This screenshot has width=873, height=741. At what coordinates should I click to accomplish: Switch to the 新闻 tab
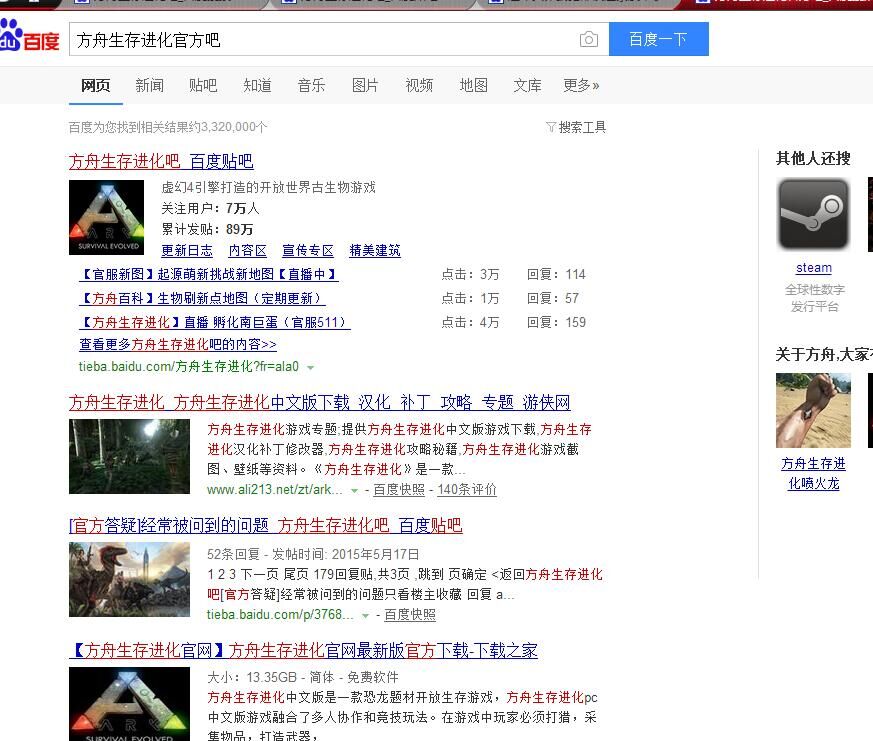[x=150, y=85]
